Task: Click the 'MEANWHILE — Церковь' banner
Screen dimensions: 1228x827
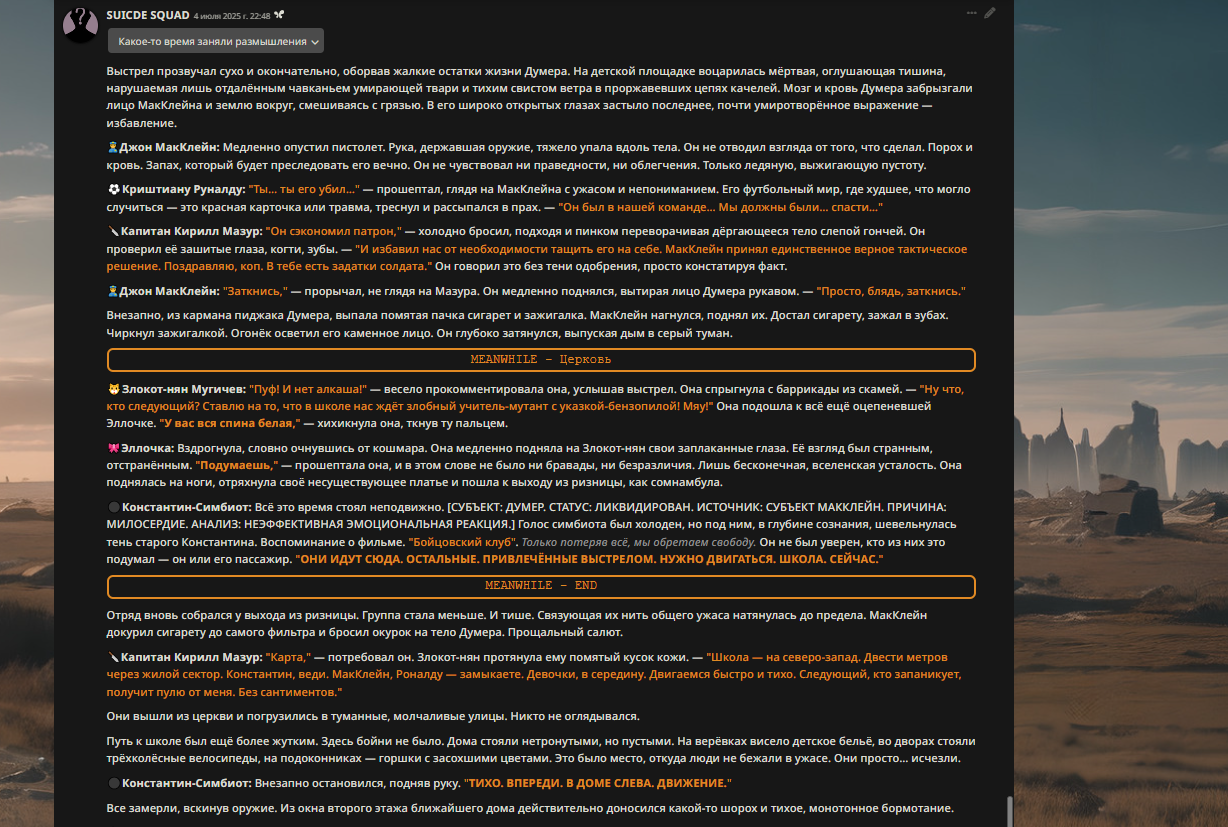Action: pyautogui.click(x=541, y=359)
